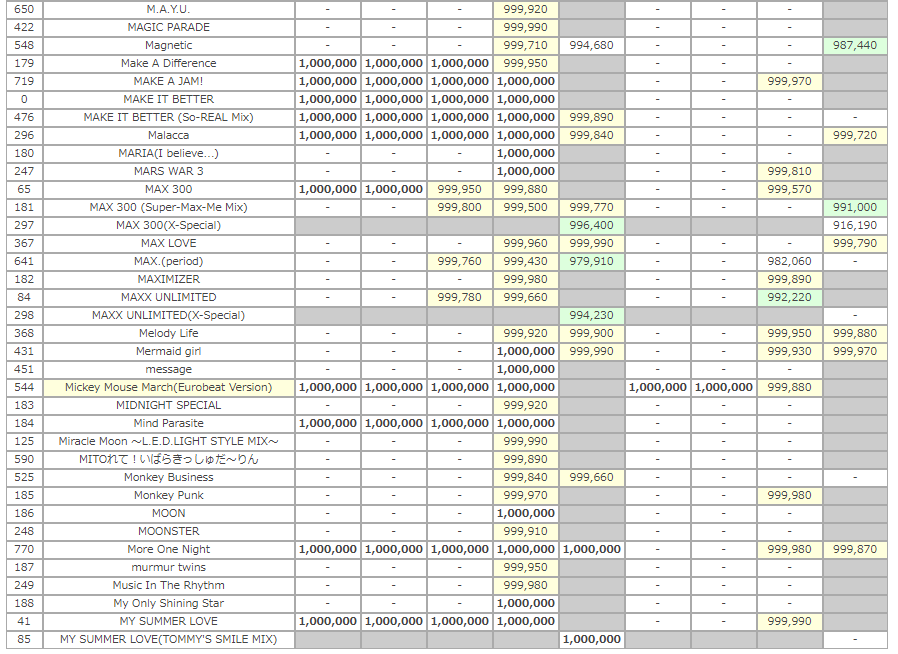The image size is (898, 654).
Task: Select the MOON song title
Action: tap(168, 514)
